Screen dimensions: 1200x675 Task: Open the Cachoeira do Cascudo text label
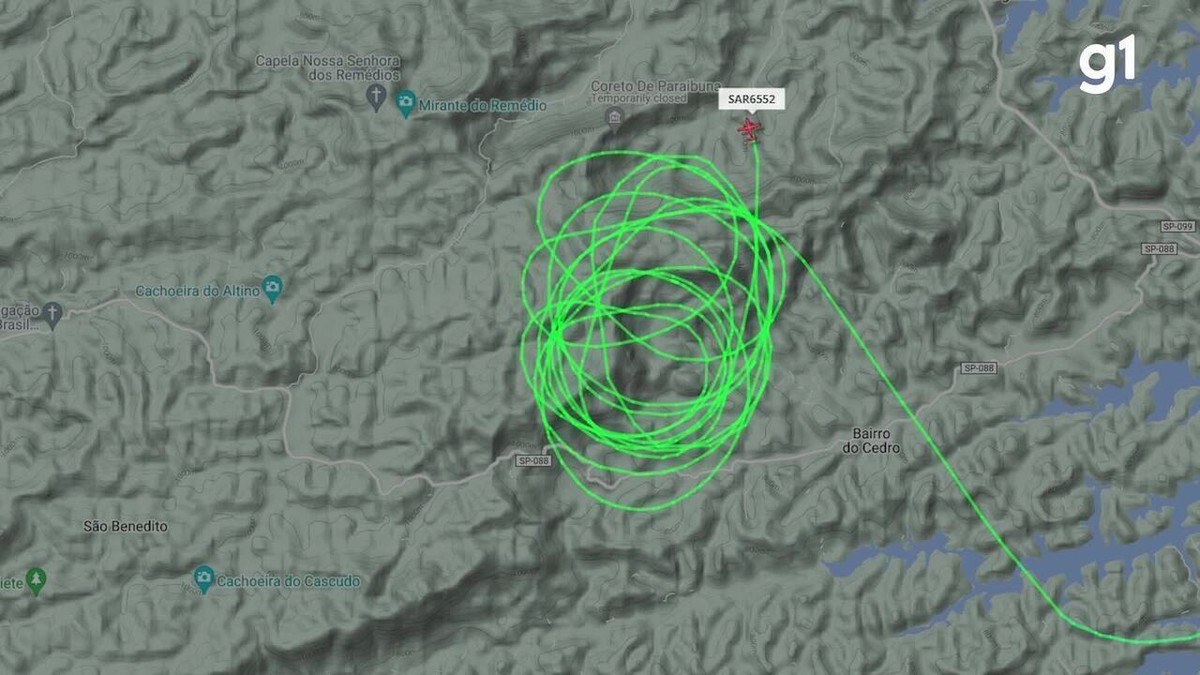tap(289, 581)
